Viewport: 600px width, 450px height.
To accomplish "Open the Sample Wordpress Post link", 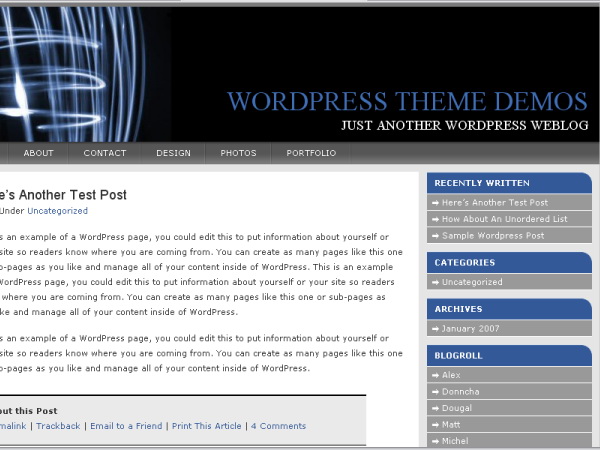I will tap(493, 235).
